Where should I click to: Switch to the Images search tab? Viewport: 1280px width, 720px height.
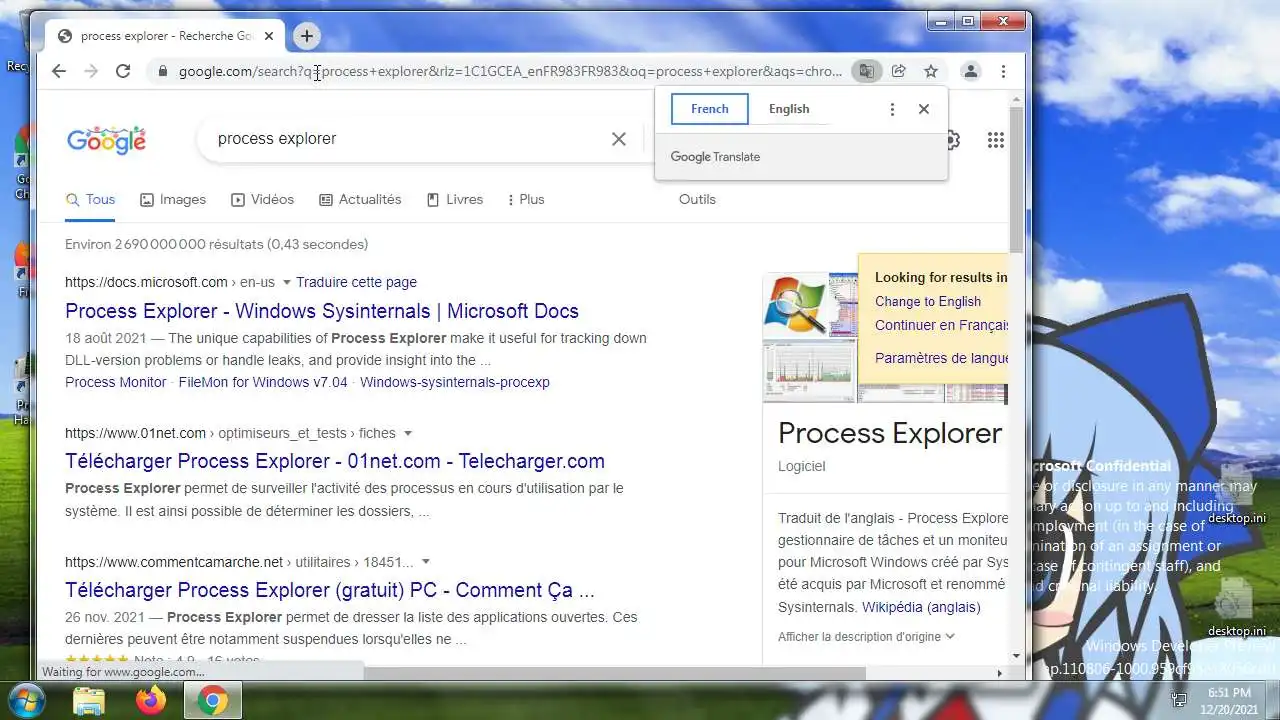173,199
